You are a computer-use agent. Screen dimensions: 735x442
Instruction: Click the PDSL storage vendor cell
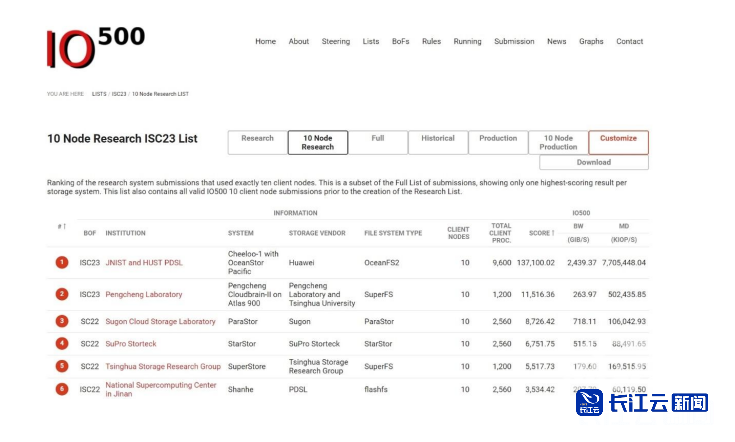point(298,389)
